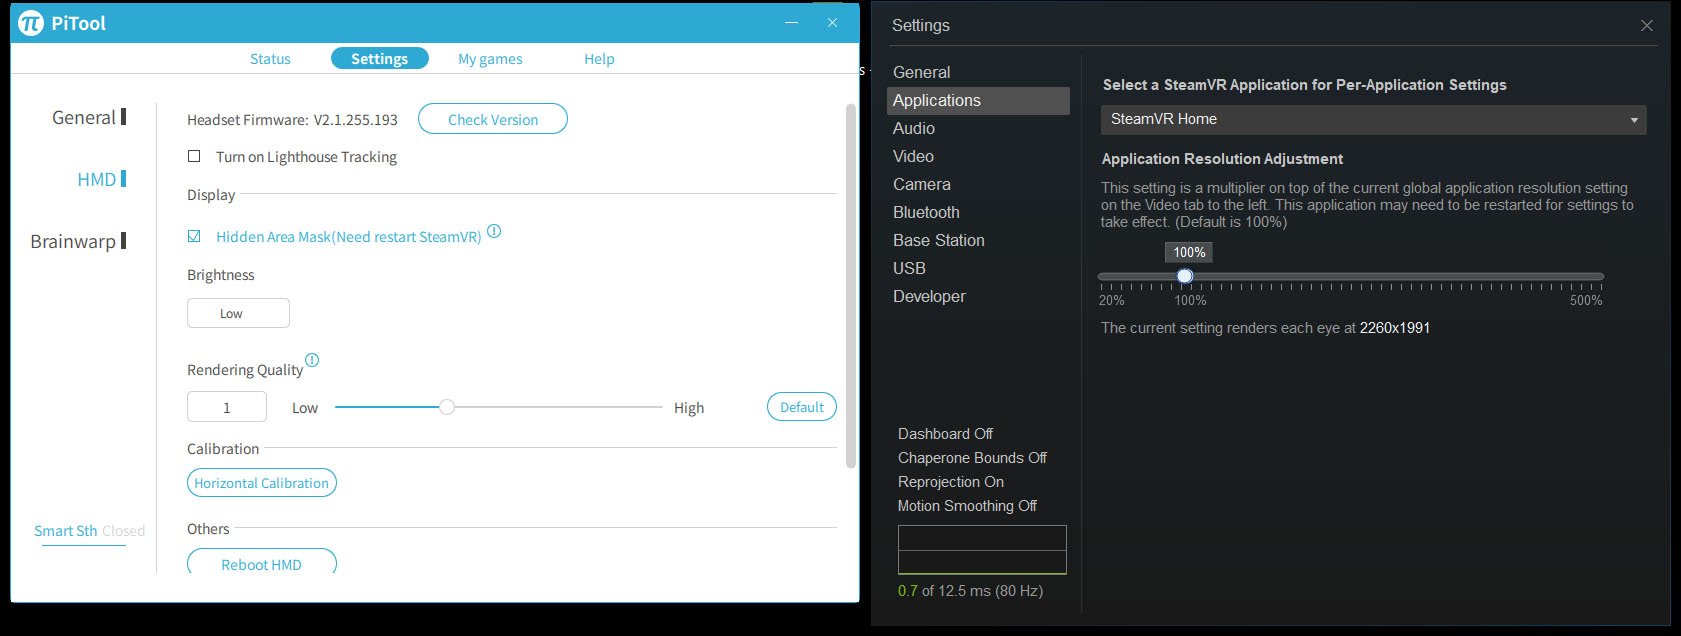The height and width of the screenshot is (636, 1681).
Task: Toggle Reprojection On status
Action: pos(951,482)
